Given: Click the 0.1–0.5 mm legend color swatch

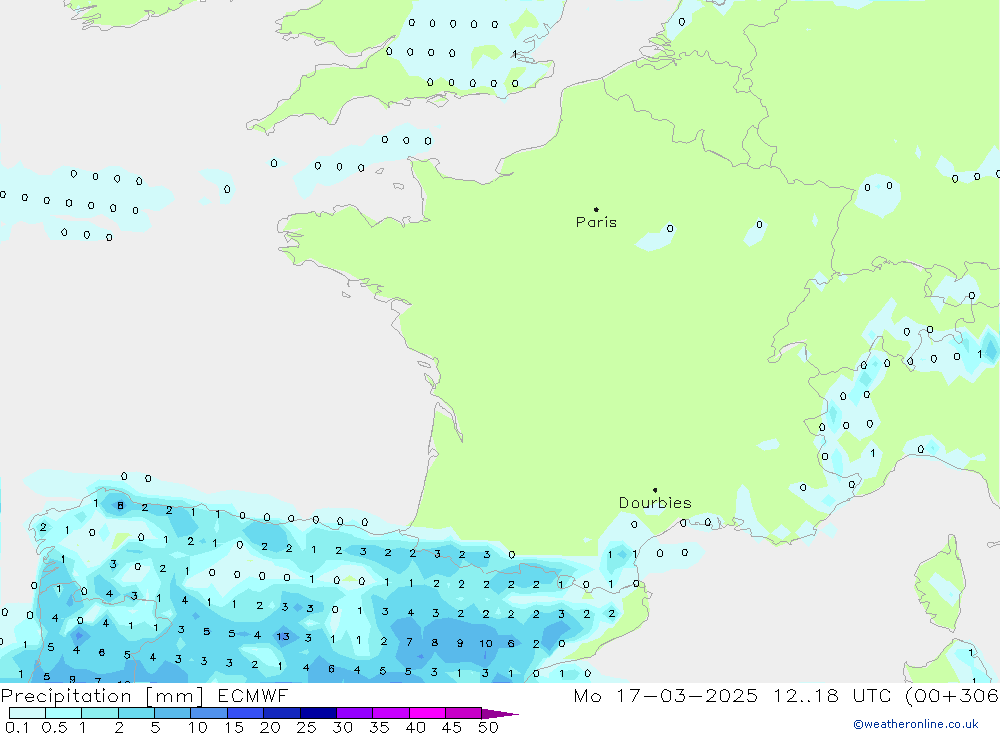Looking at the screenshot, I should pos(27,713).
